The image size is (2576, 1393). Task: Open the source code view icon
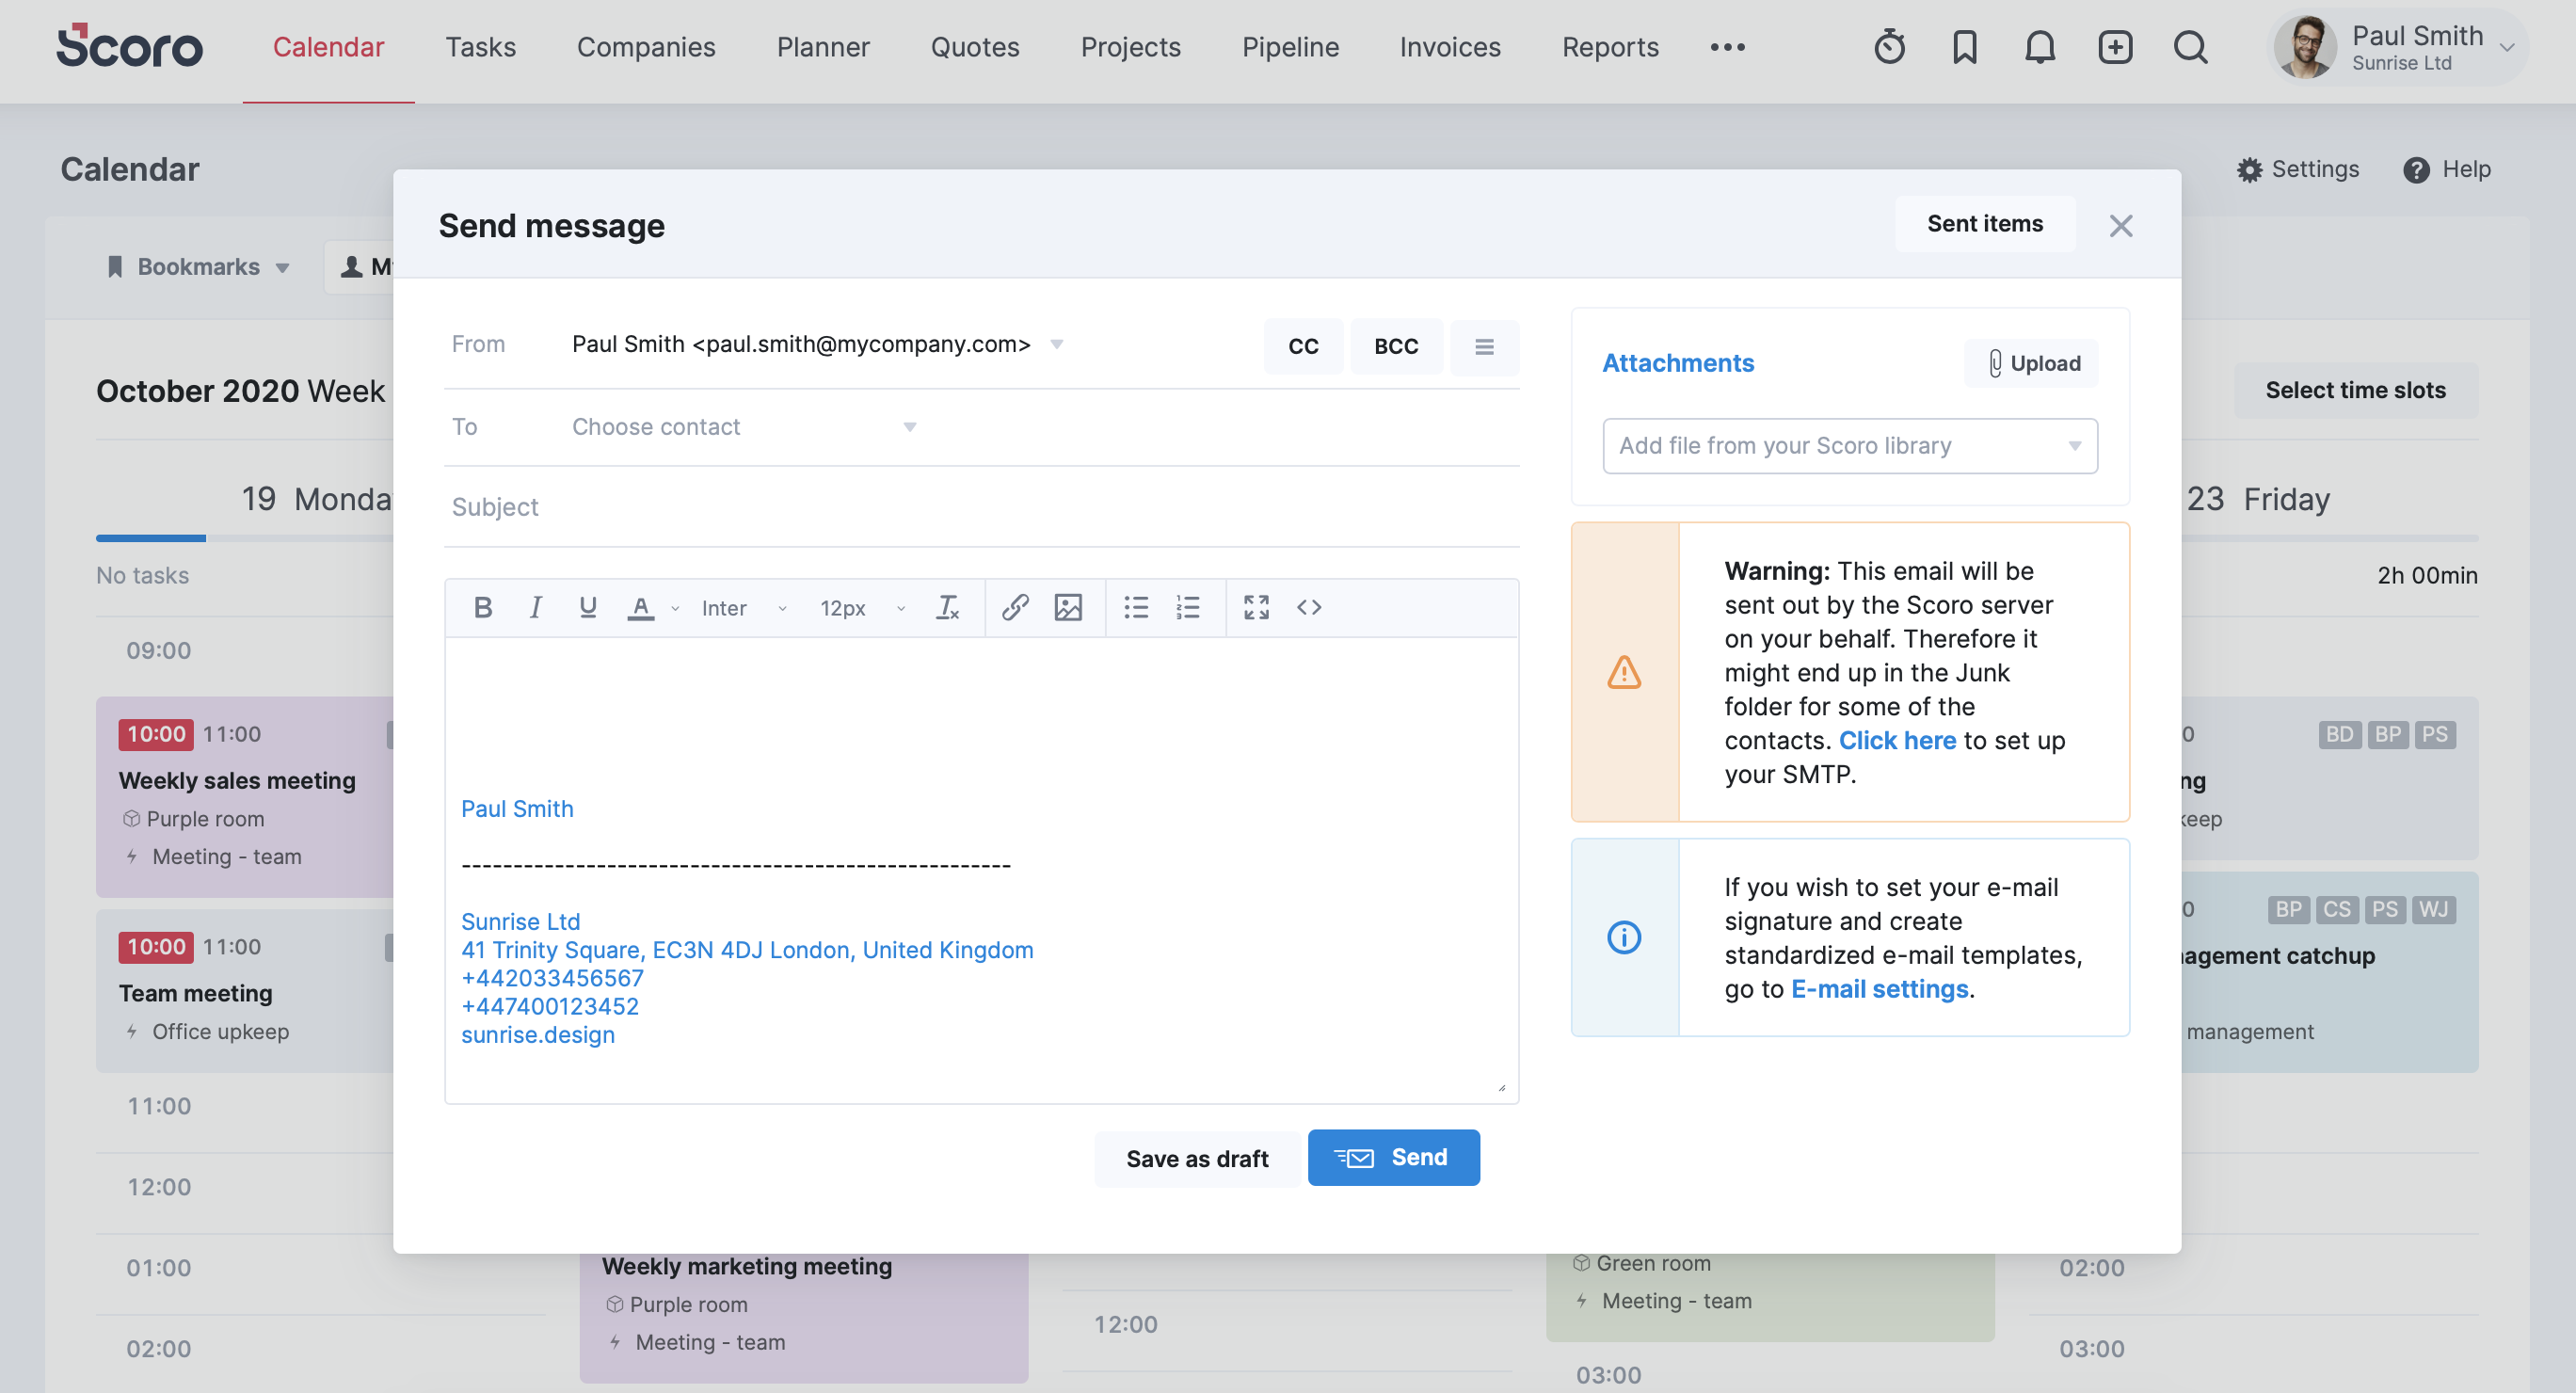[x=1309, y=608]
